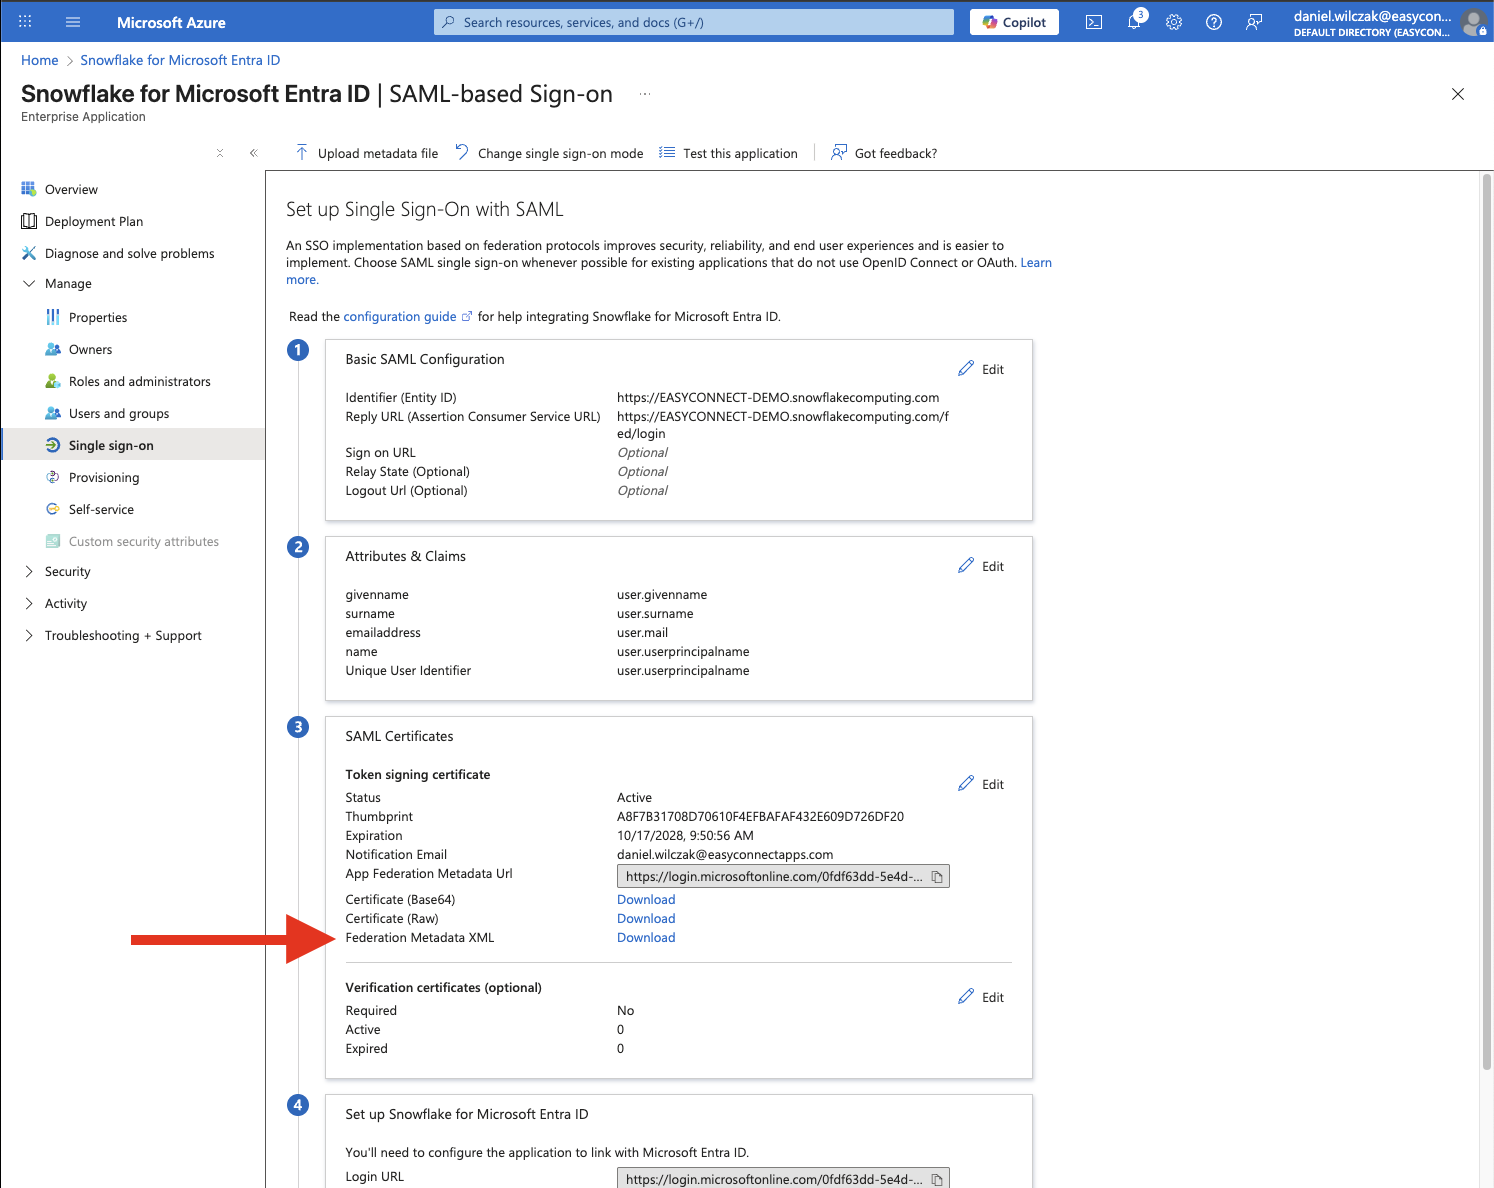Click the Copilot button
Screen dimensions: 1494x1188
[x=1014, y=22]
